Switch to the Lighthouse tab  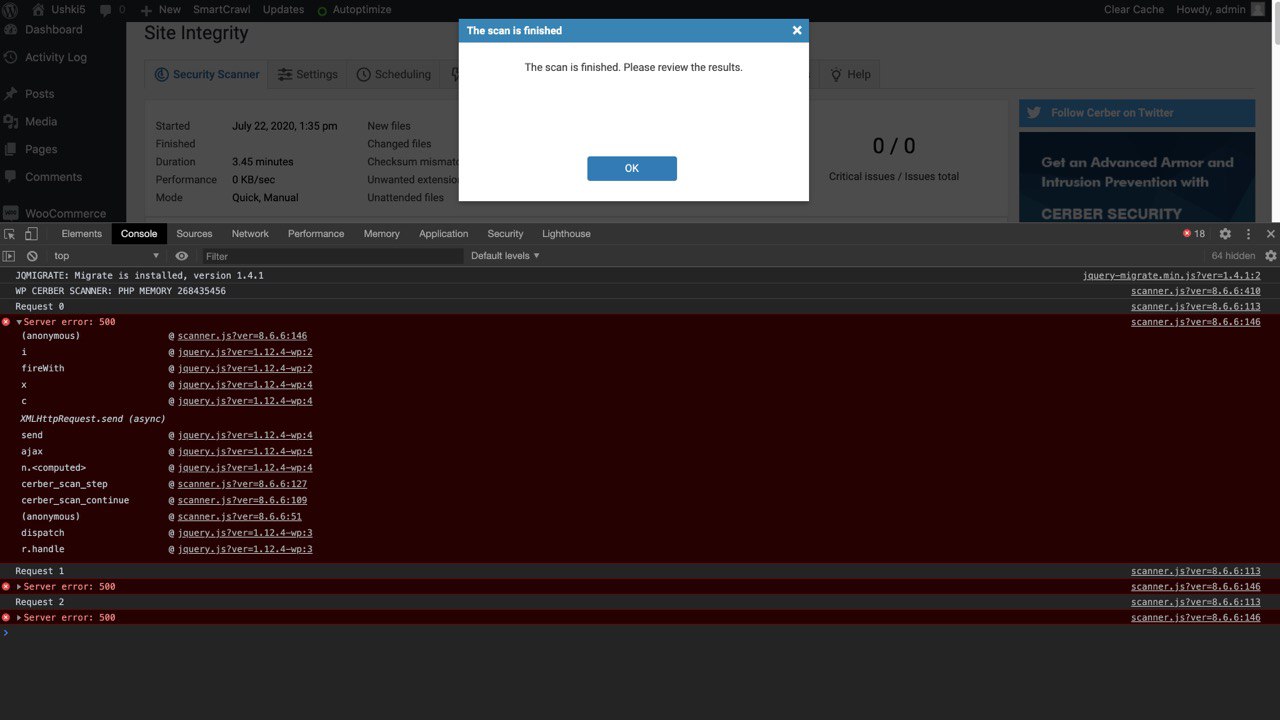coord(566,234)
